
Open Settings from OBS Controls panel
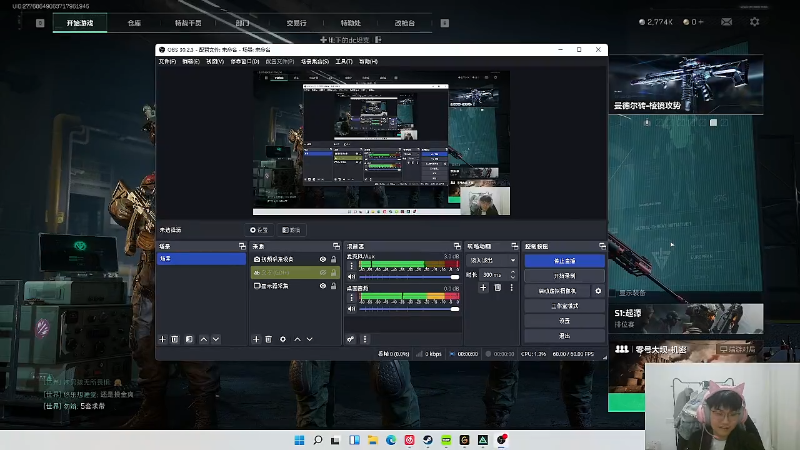[564, 321]
